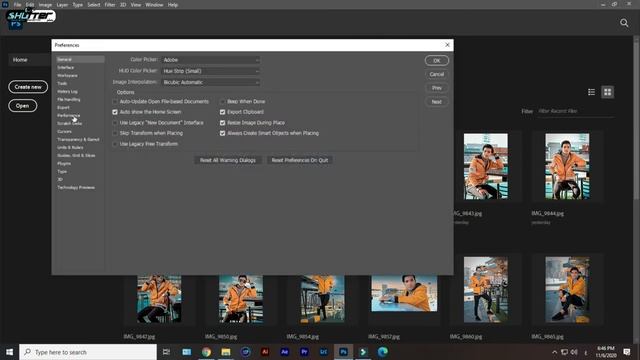Viewport: 640px width, 360px height.
Task: Click the Open button on Home screen
Action: click(22, 106)
